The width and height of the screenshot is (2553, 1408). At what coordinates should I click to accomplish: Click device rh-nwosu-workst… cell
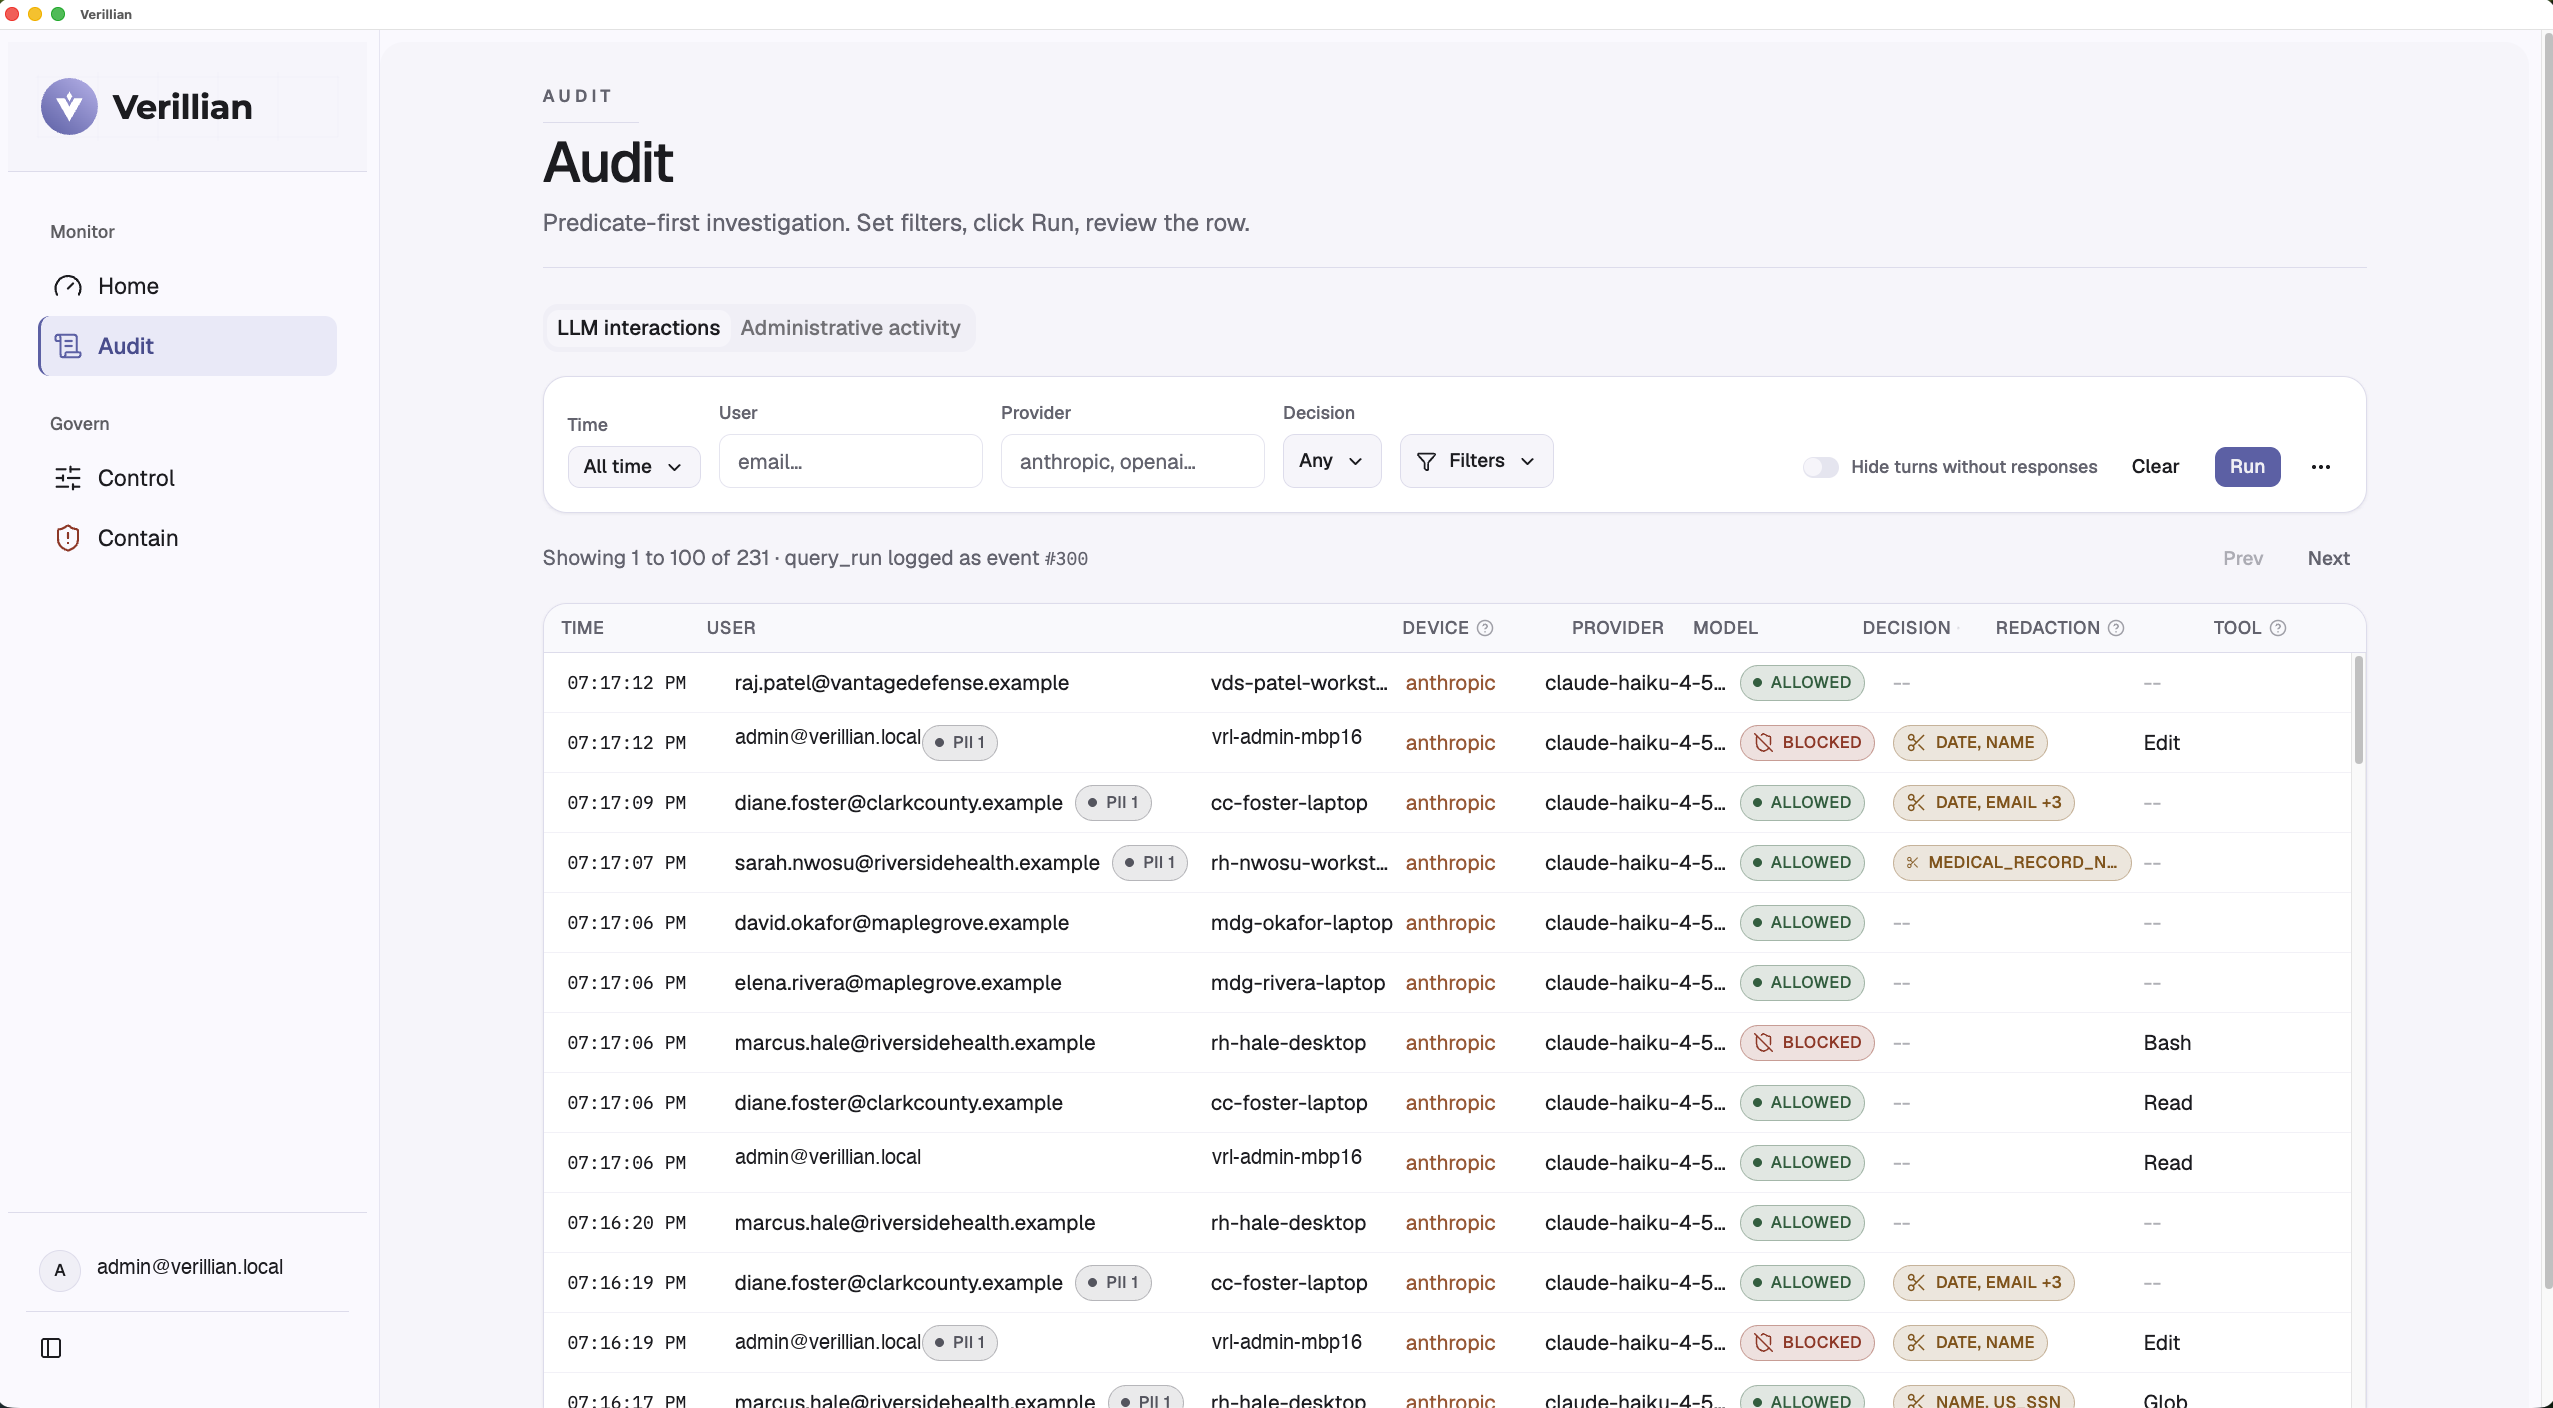pyautogui.click(x=1299, y=863)
